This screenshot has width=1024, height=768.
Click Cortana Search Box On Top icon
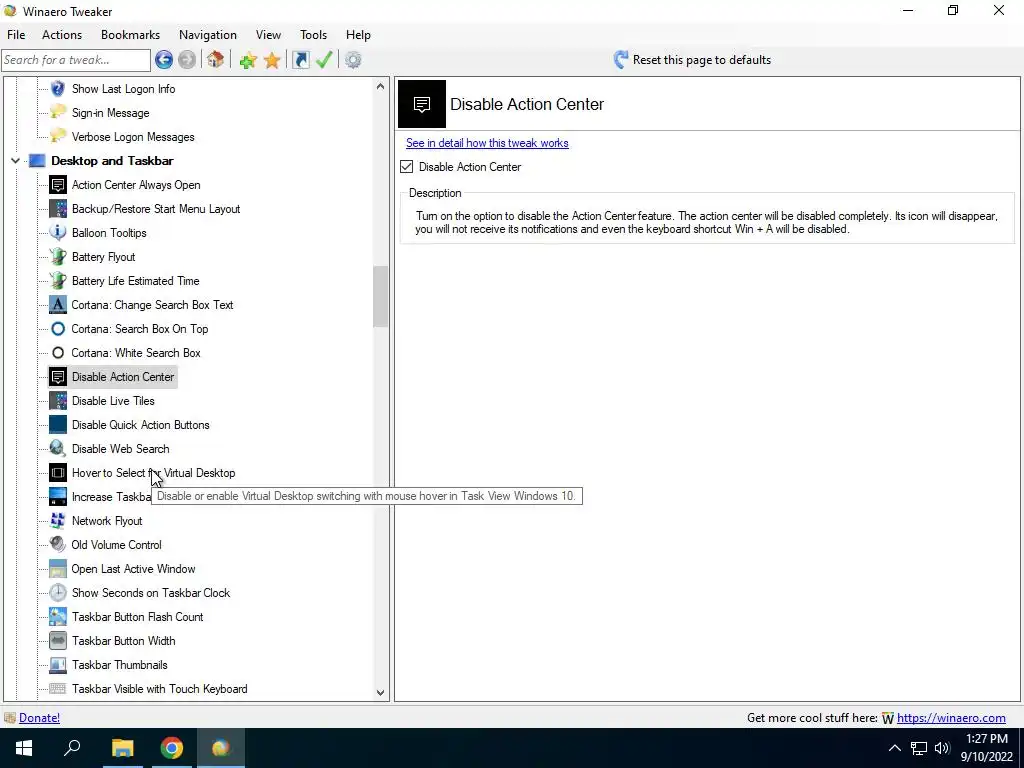pos(58,328)
